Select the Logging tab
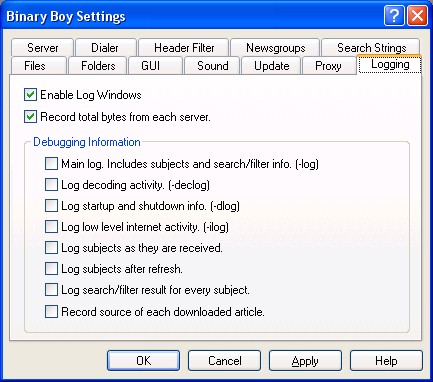Screen dimensions: 433x382 click(x=390, y=65)
